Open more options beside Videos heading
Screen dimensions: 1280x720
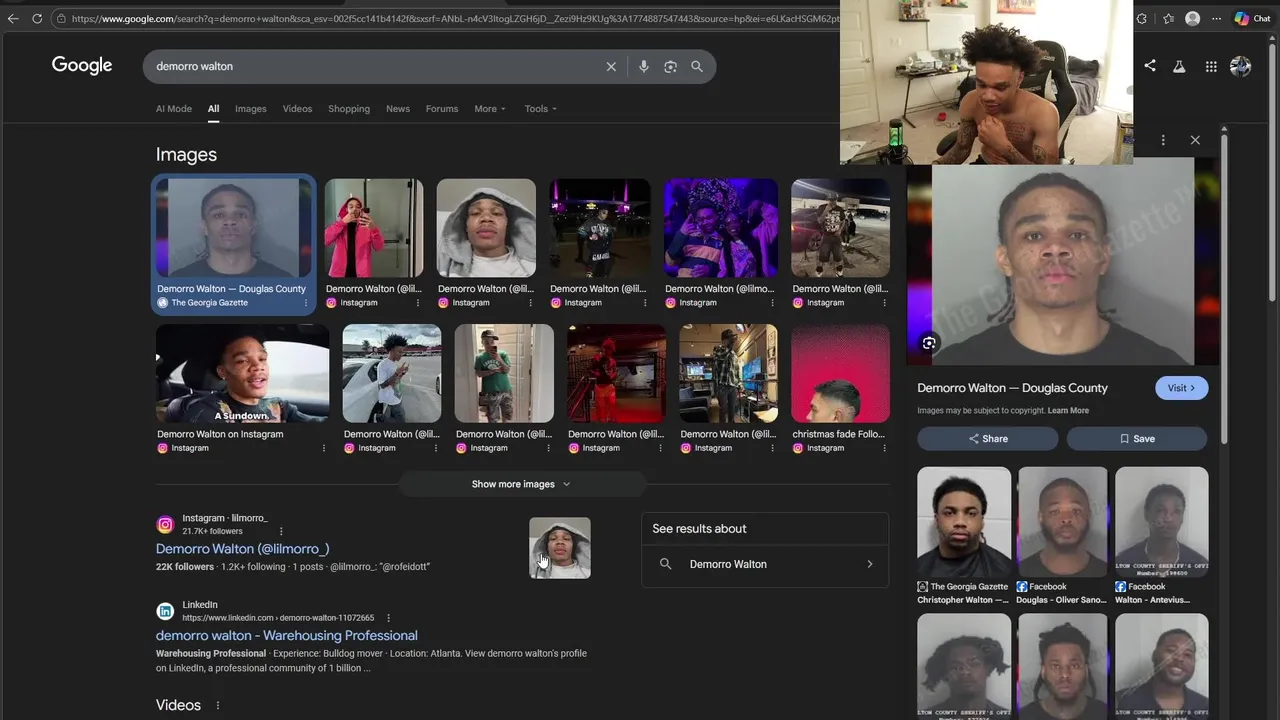[217, 705]
